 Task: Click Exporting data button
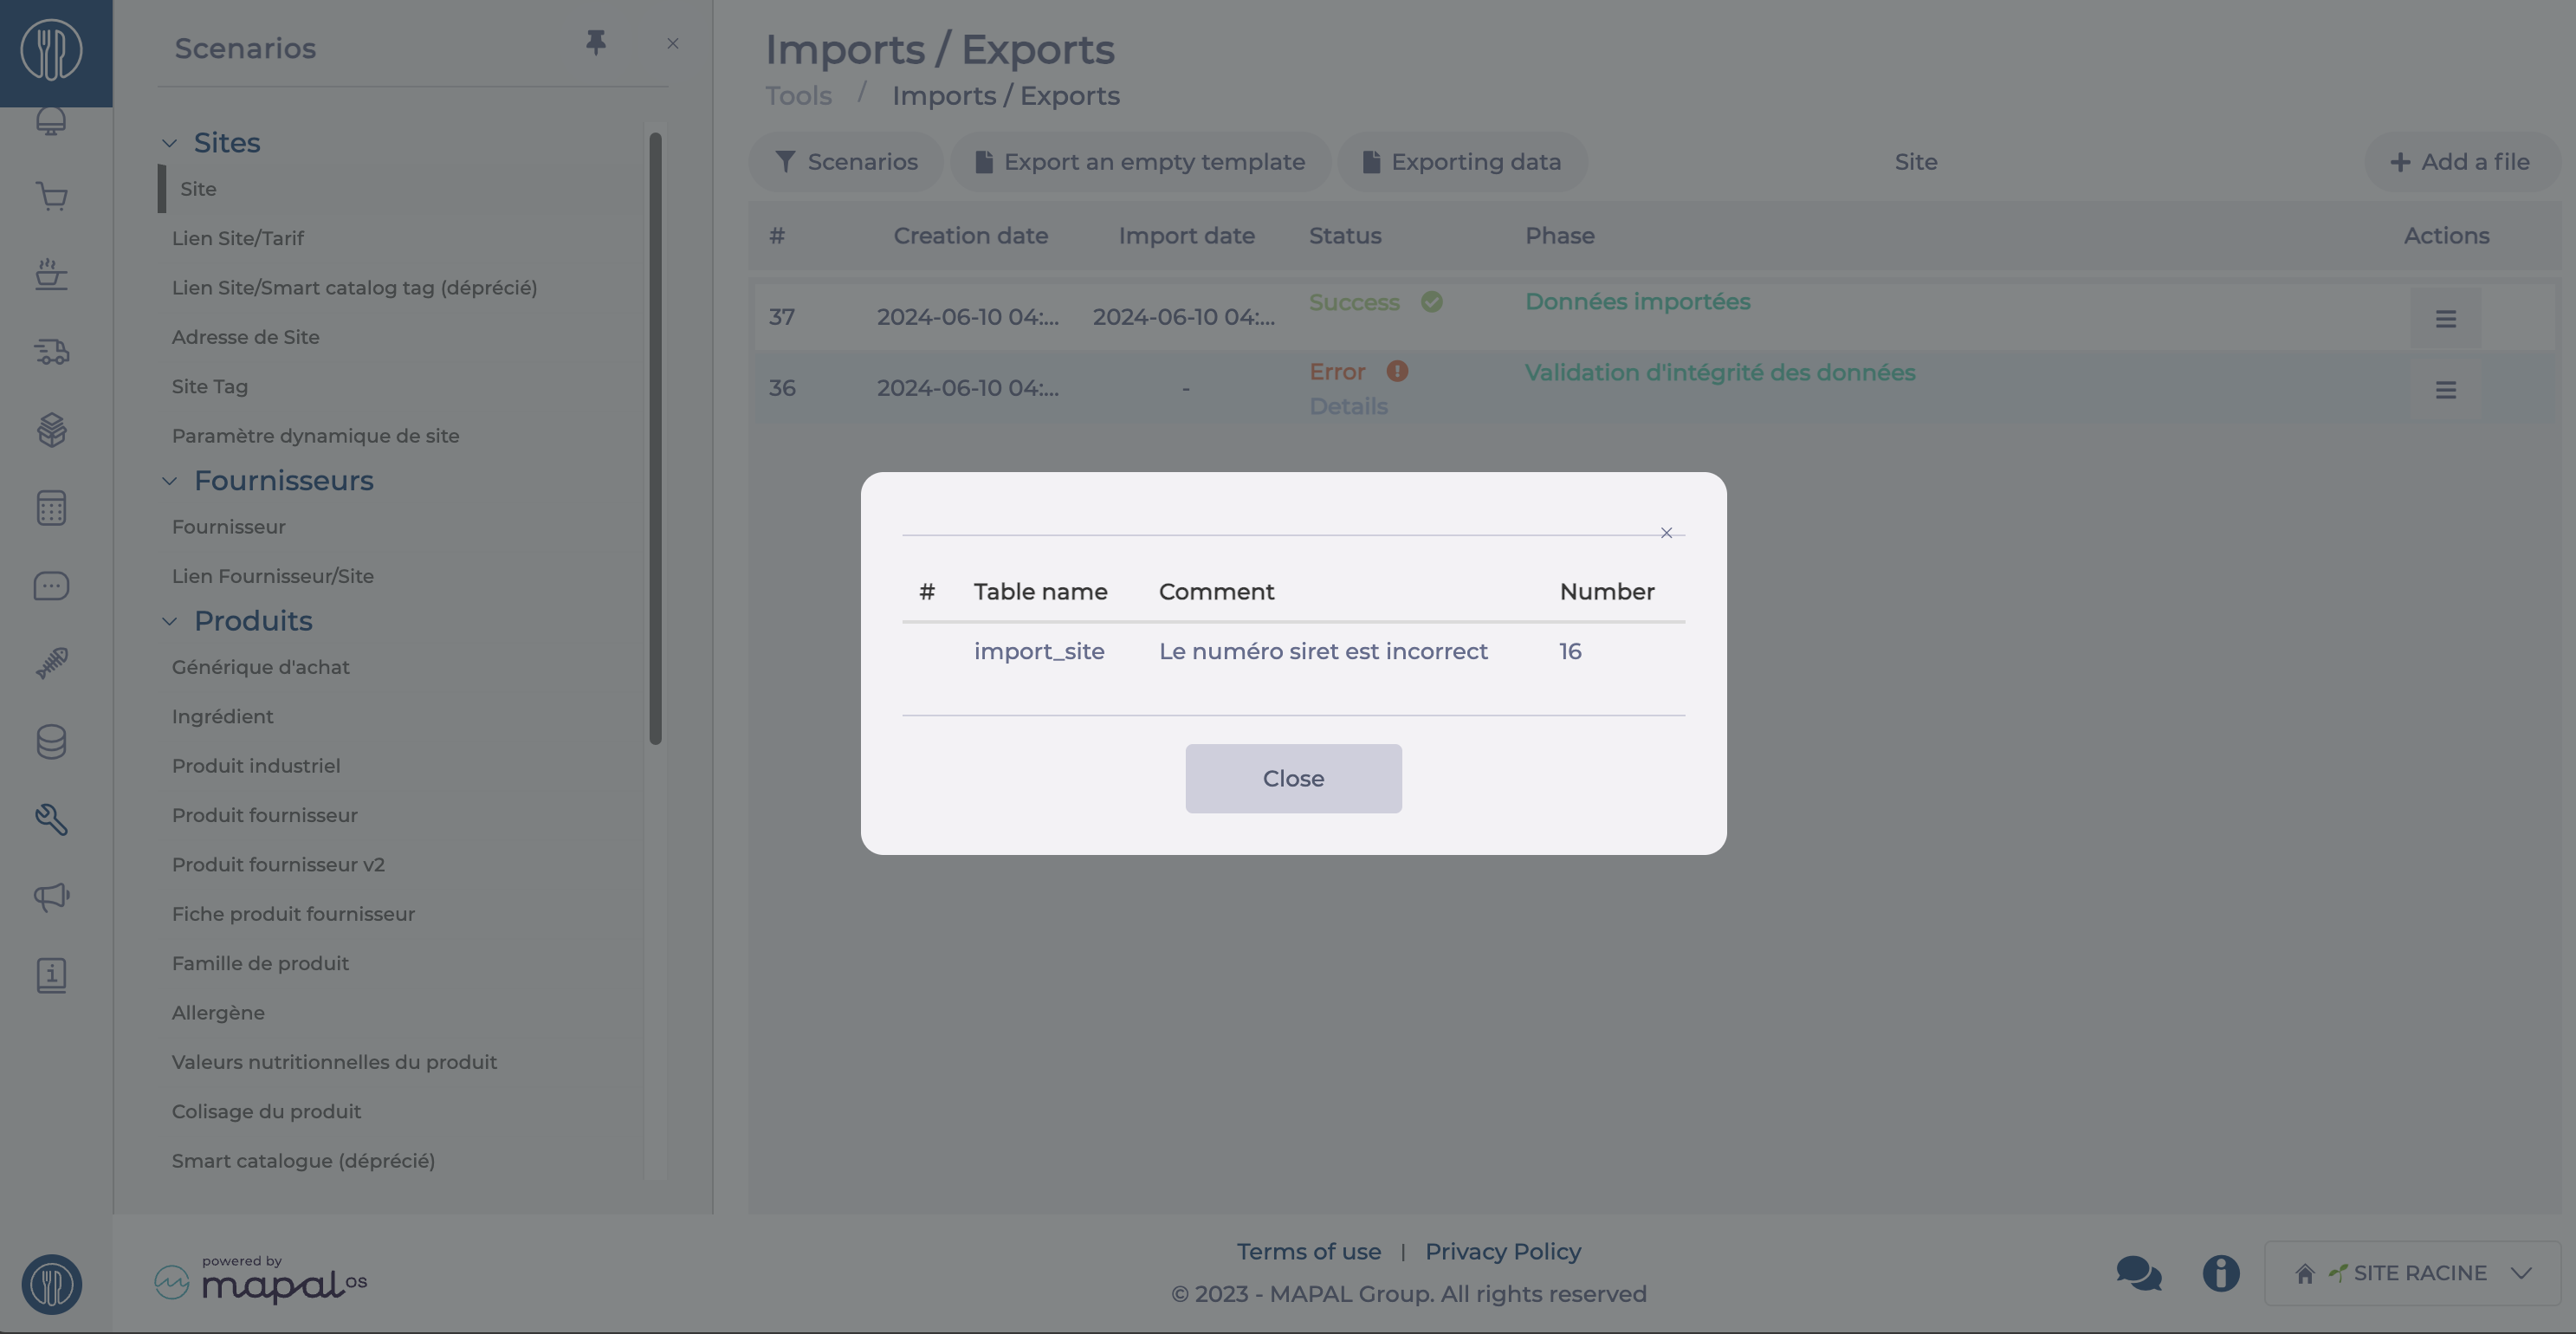[1463, 162]
